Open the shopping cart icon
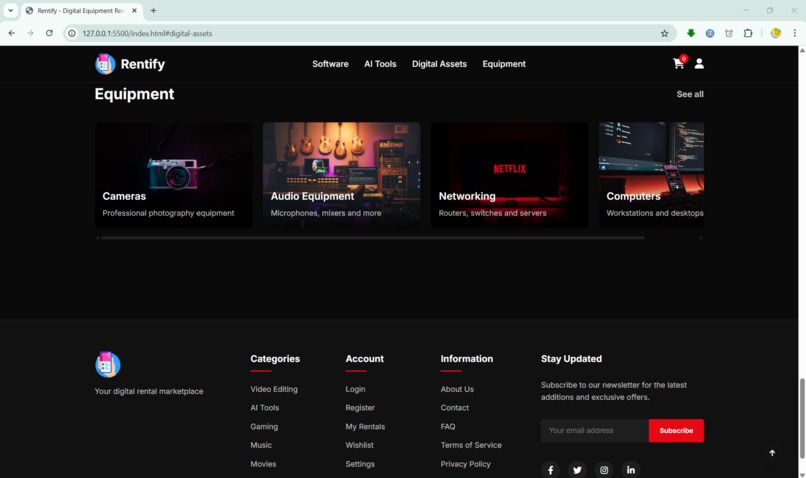806x478 pixels. coord(678,64)
